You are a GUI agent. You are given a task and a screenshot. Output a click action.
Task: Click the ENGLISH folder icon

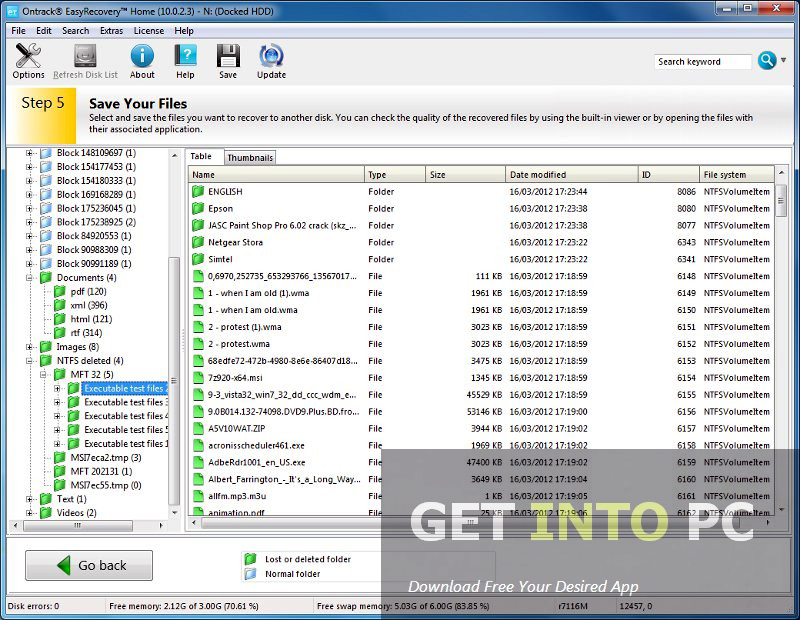click(198, 192)
